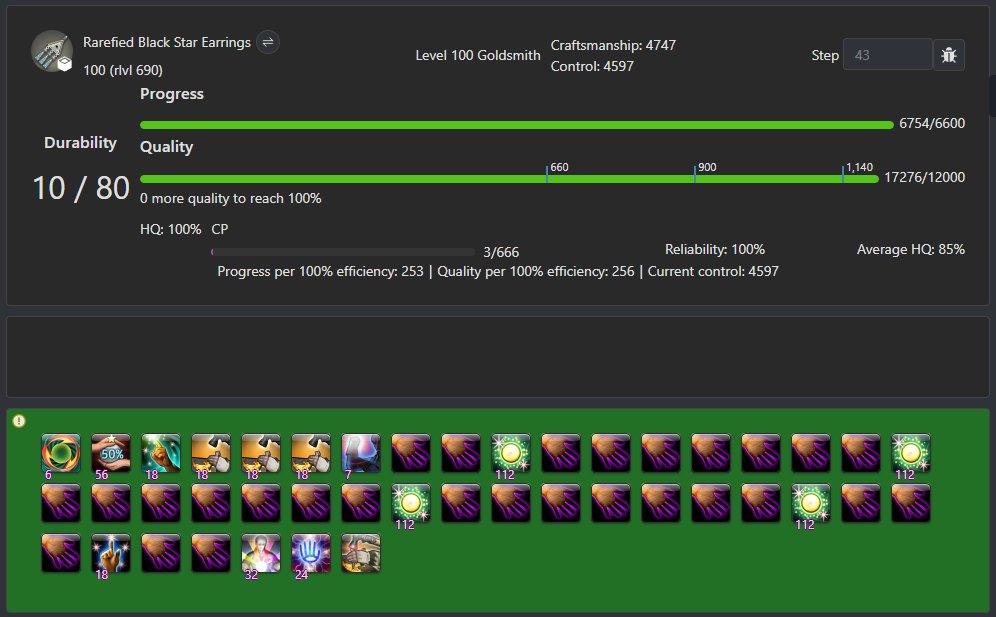Click the 'Average HQ: 85%' text
This screenshot has width=996, height=617.
pyautogui.click(x=911, y=249)
